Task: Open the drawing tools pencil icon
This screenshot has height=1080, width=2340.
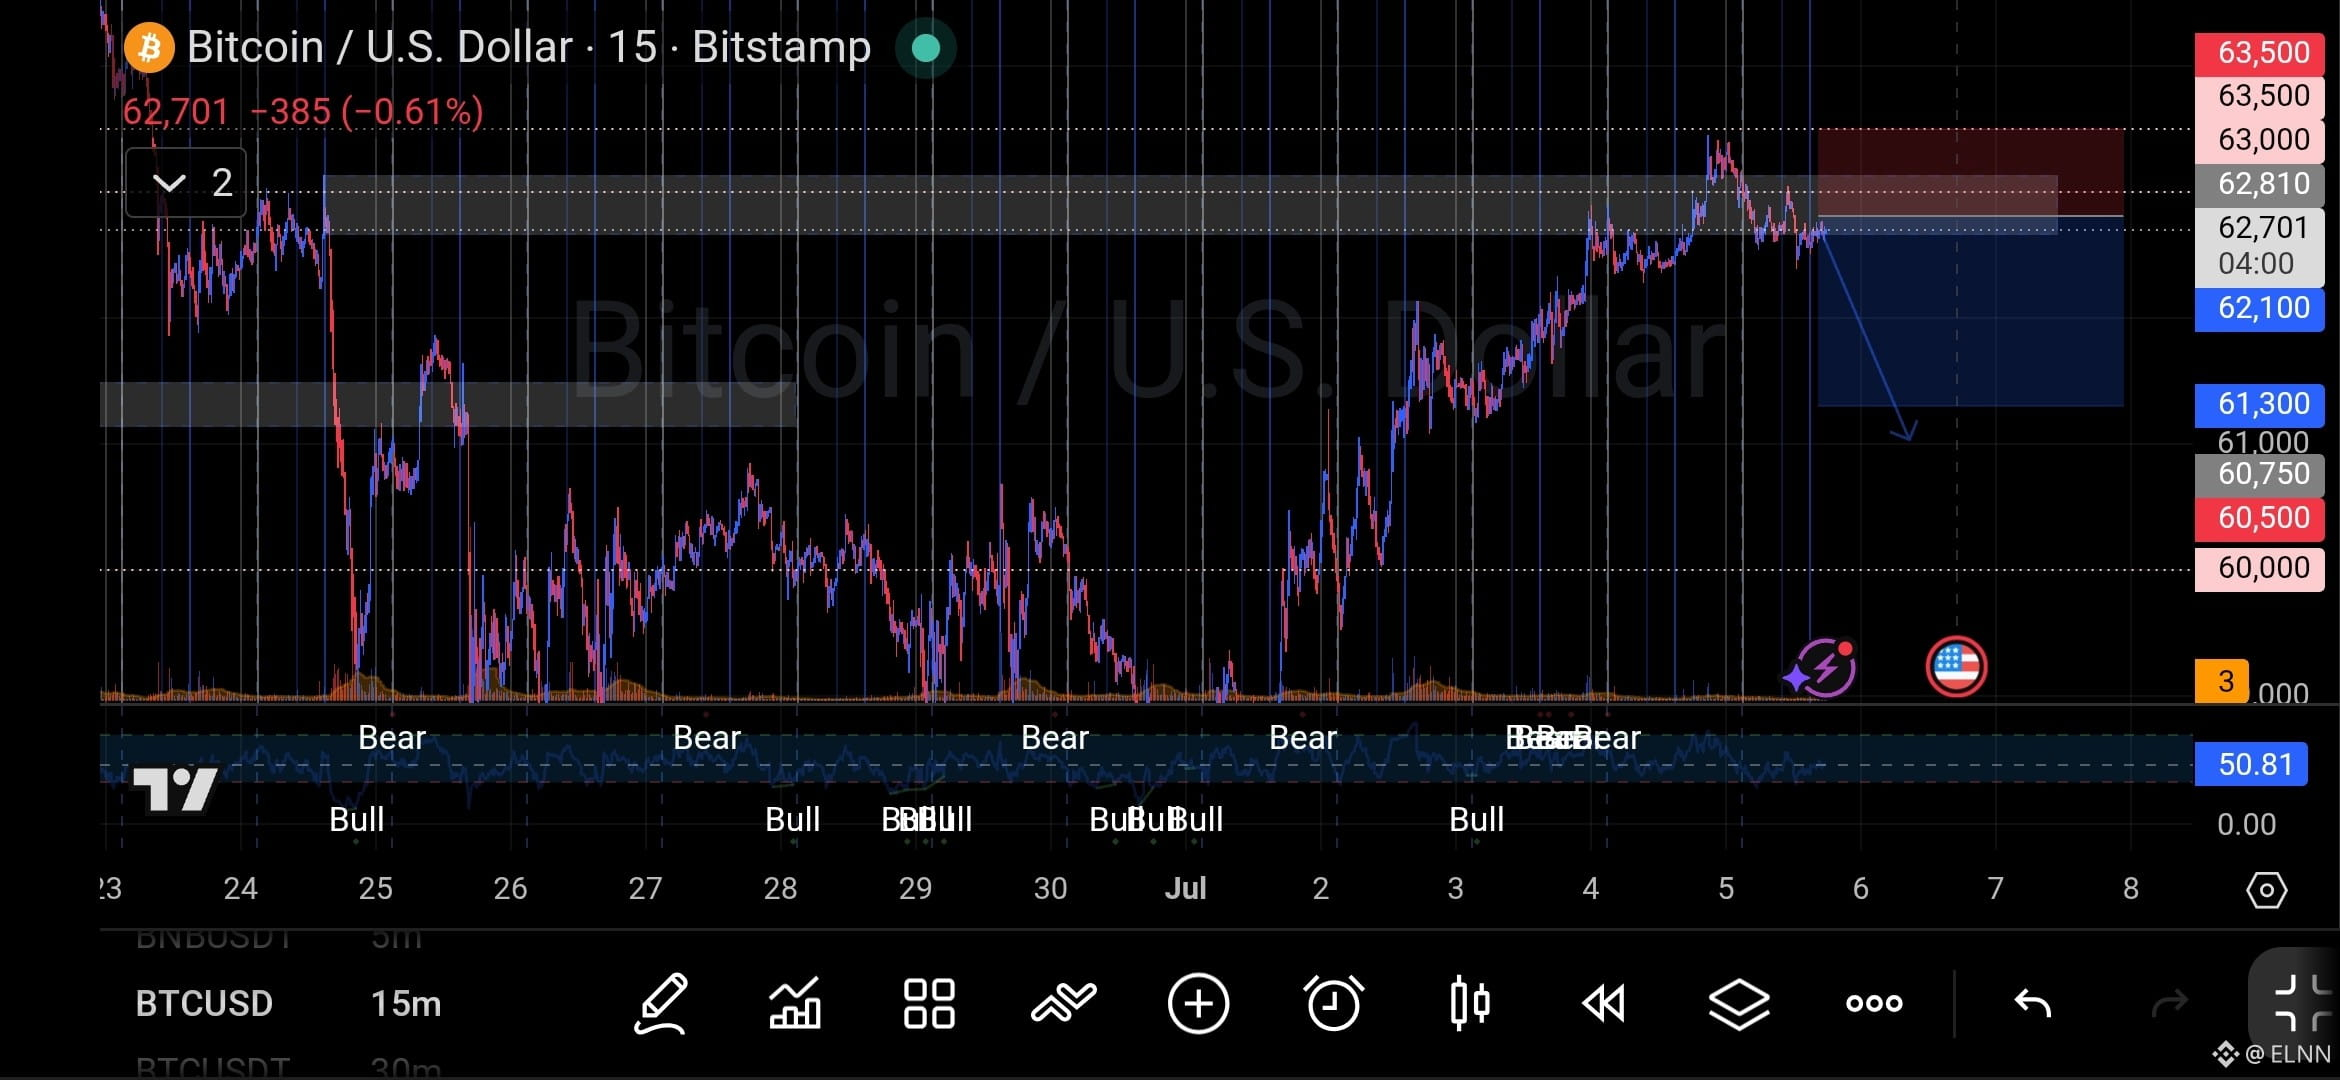Action: pyautogui.click(x=661, y=1003)
